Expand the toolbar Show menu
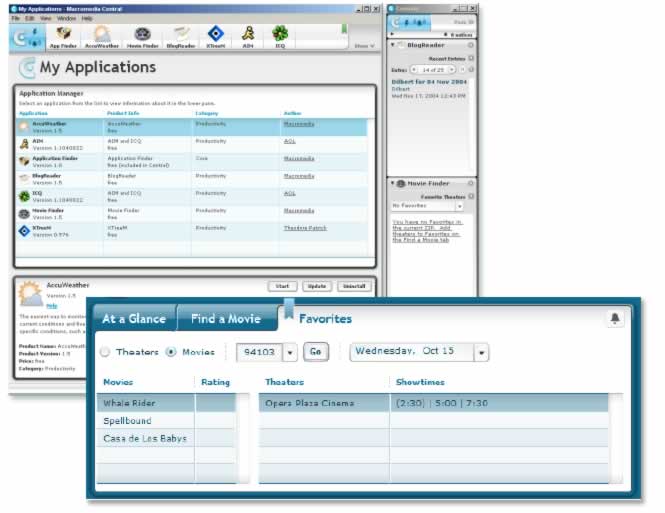This screenshot has width=665, height=513. (364, 46)
